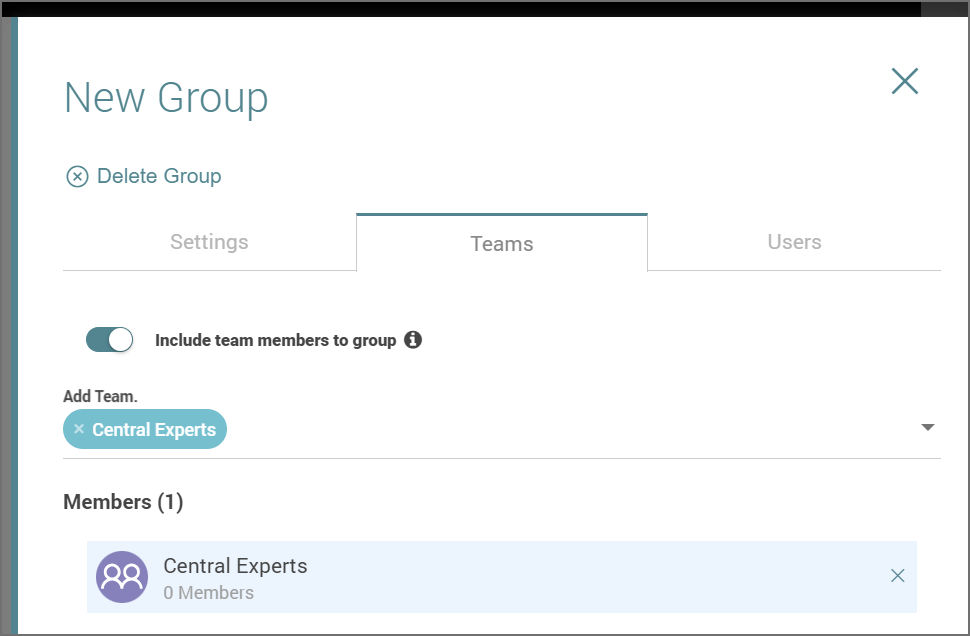The width and height of the screenshot is (970, 636).
Task: Toggle Include team members to group switch
Action: [109, 340]
